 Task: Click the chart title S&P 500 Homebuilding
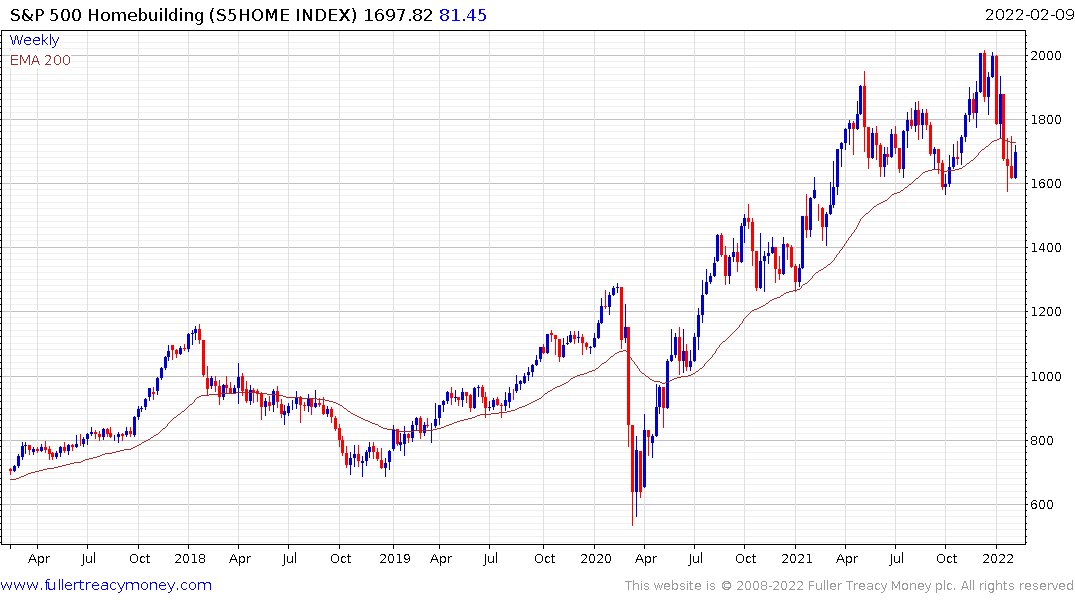(x=107, y=15)
